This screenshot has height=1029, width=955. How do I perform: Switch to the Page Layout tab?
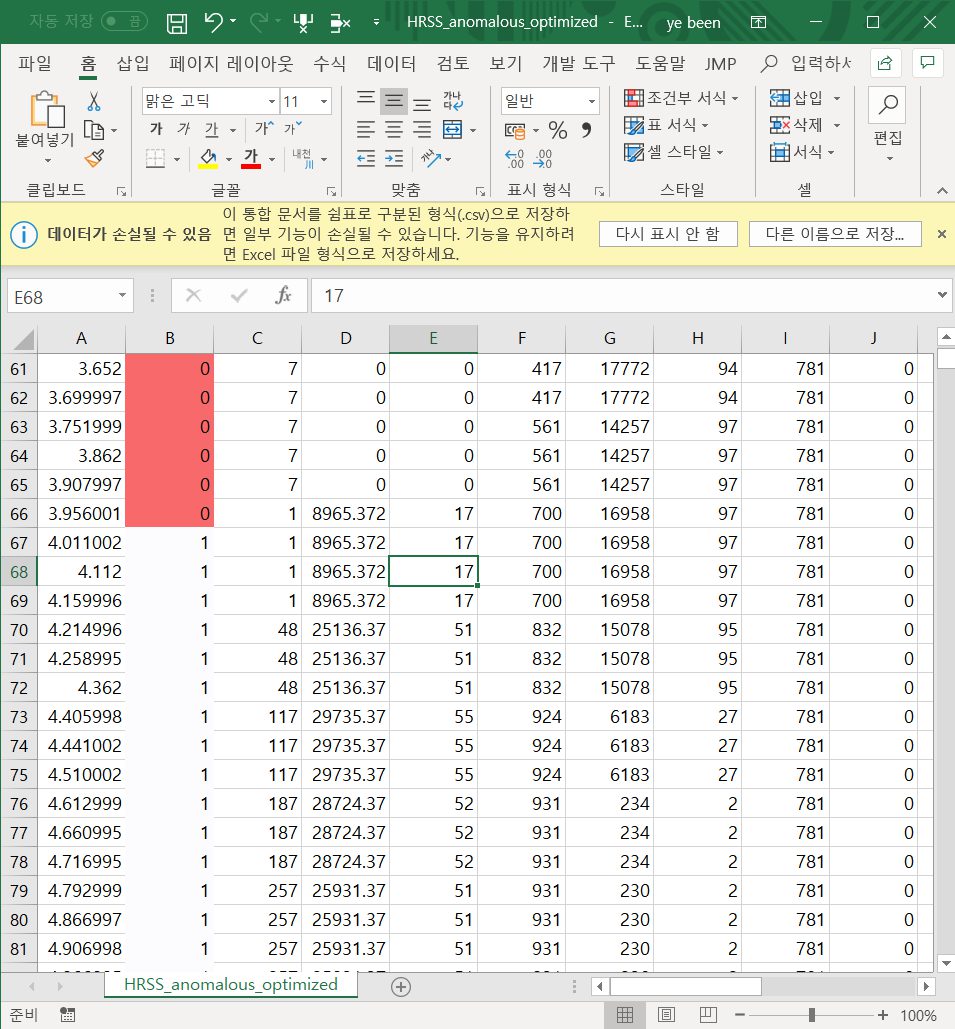[x=231, y=63]
